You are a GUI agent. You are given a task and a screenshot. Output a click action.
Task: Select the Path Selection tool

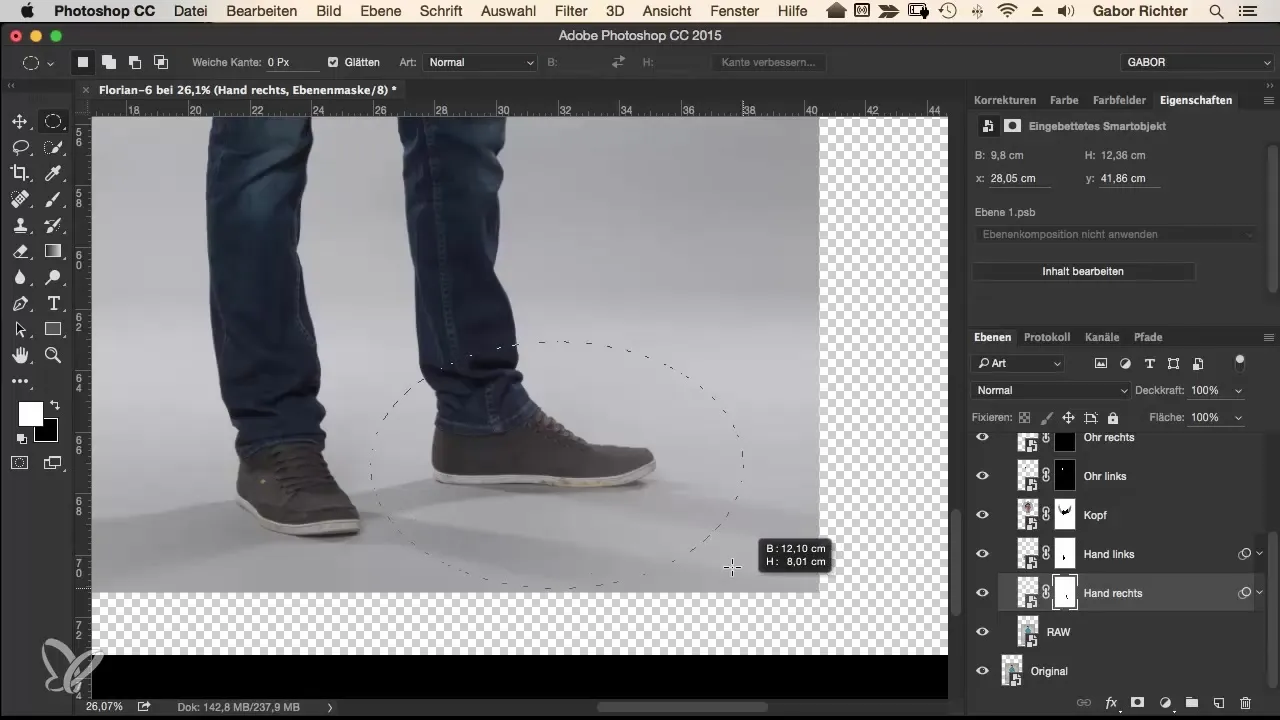point(20,329)
